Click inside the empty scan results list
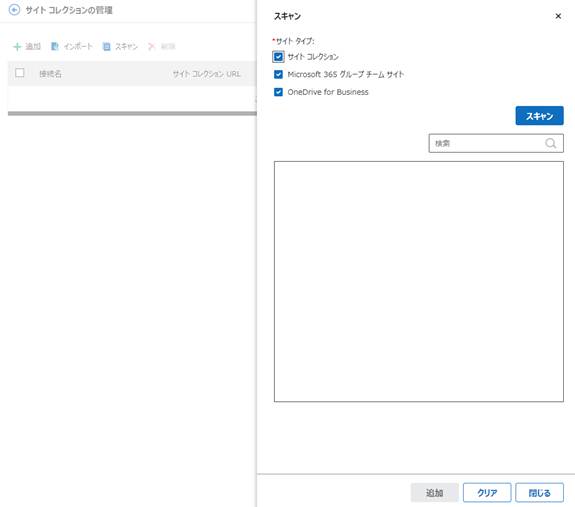 (419, 282)
